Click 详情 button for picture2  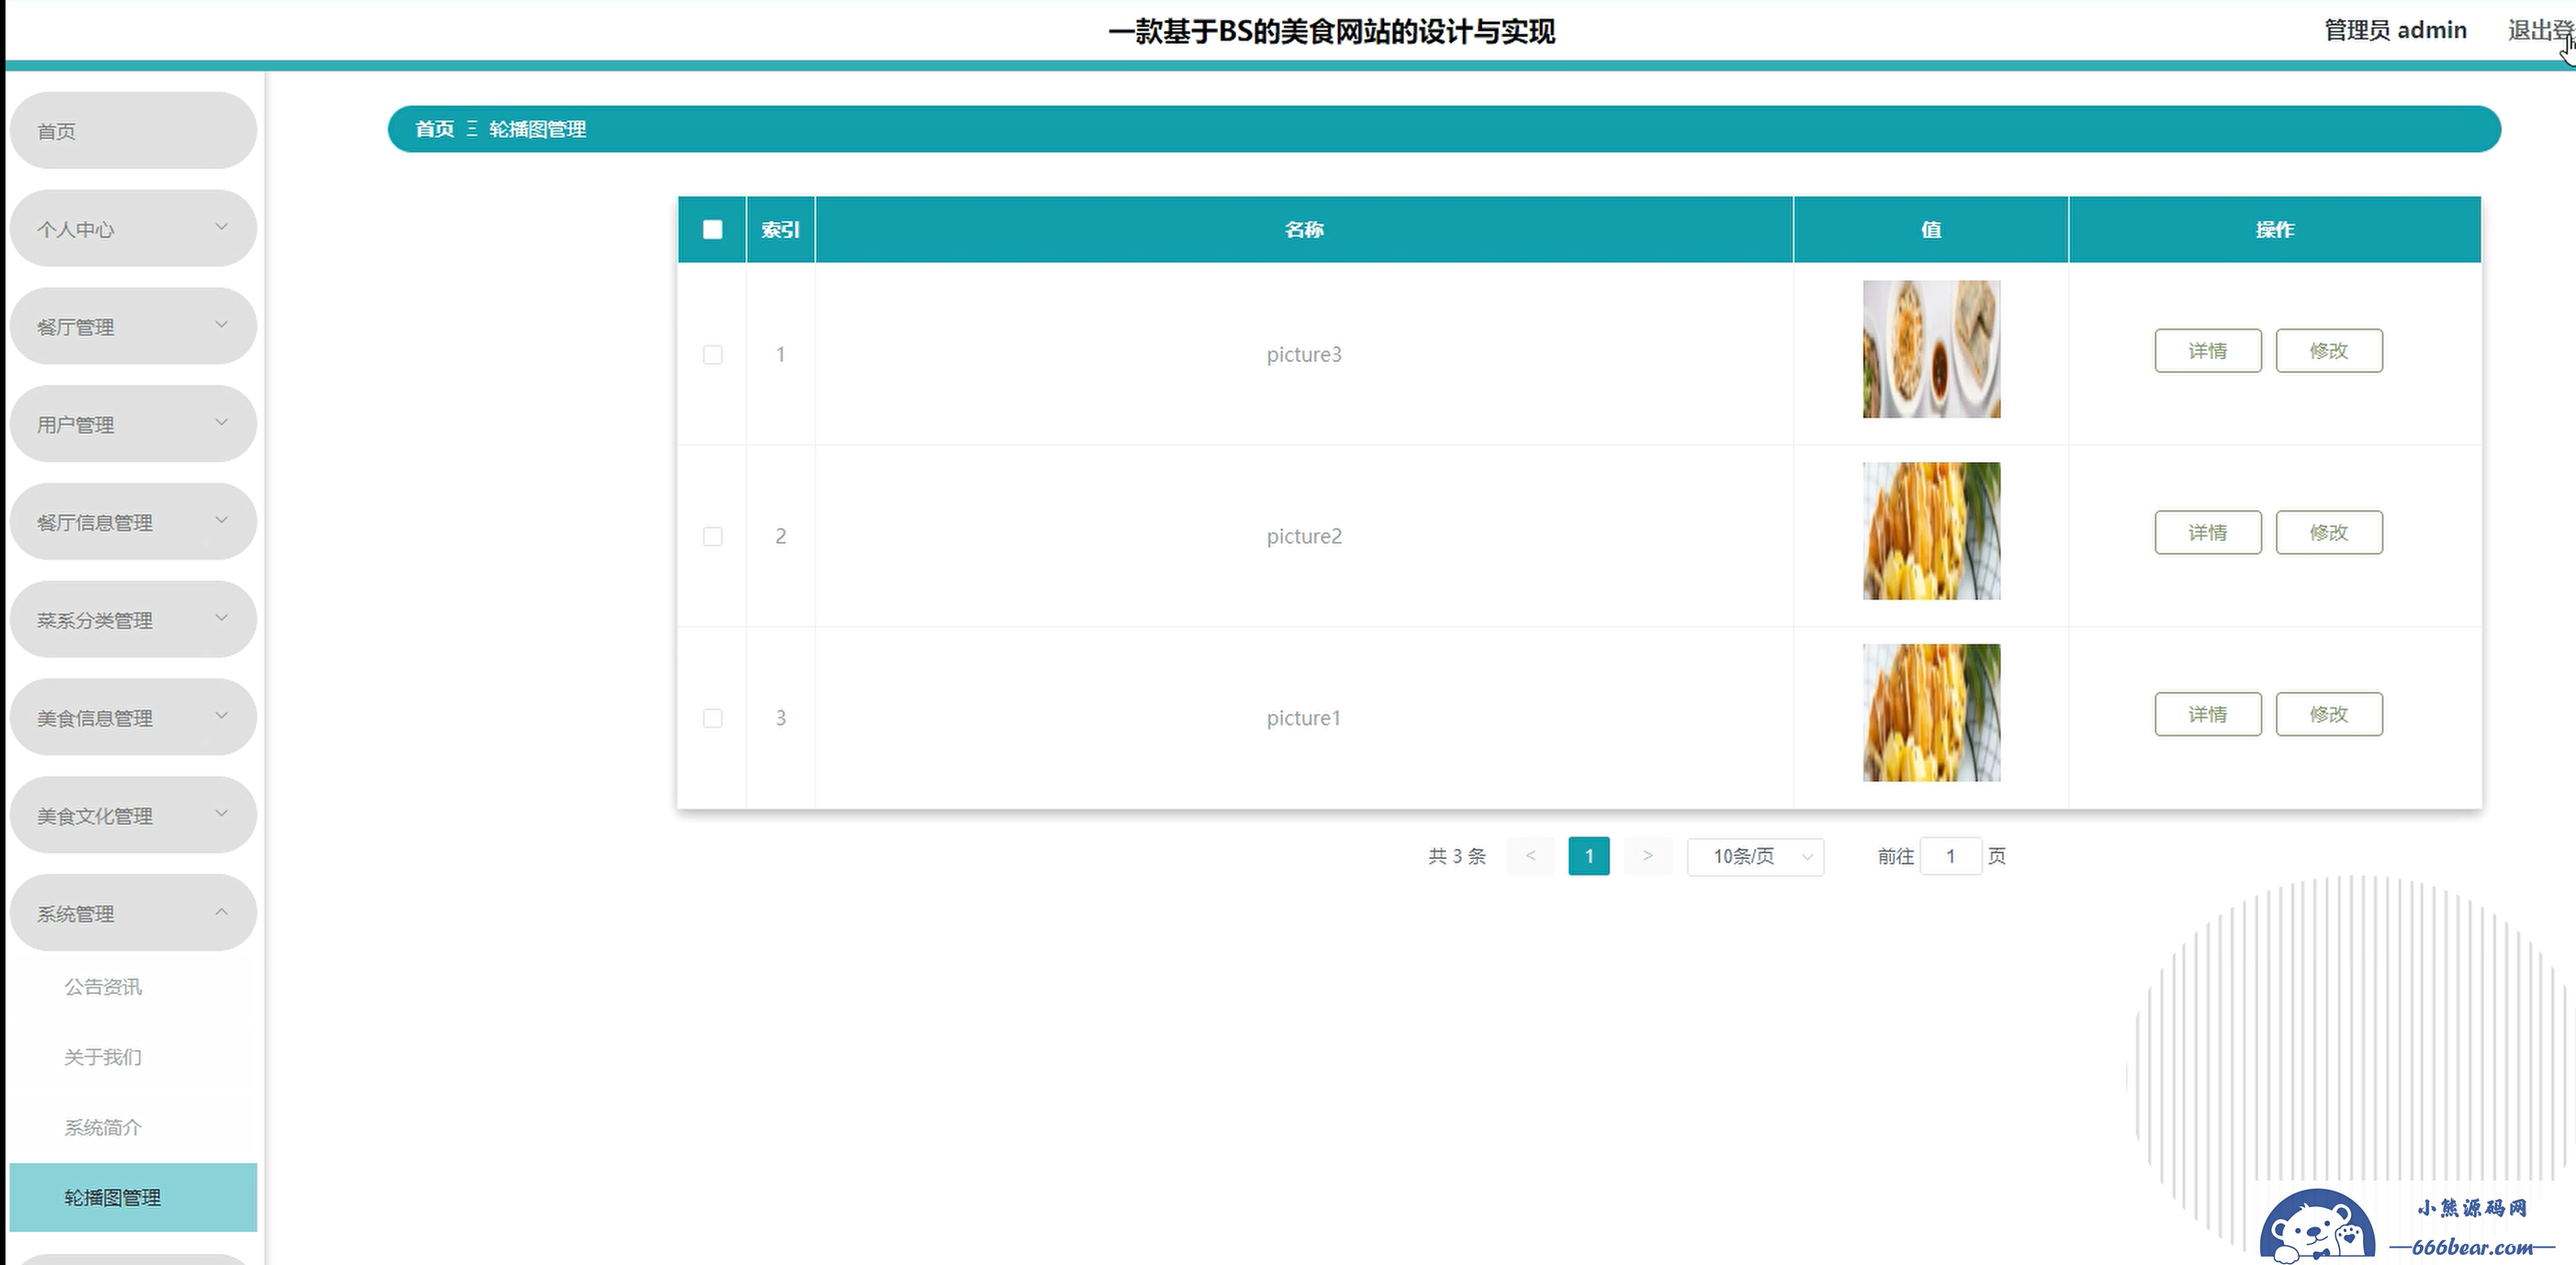coord(2207,533)
